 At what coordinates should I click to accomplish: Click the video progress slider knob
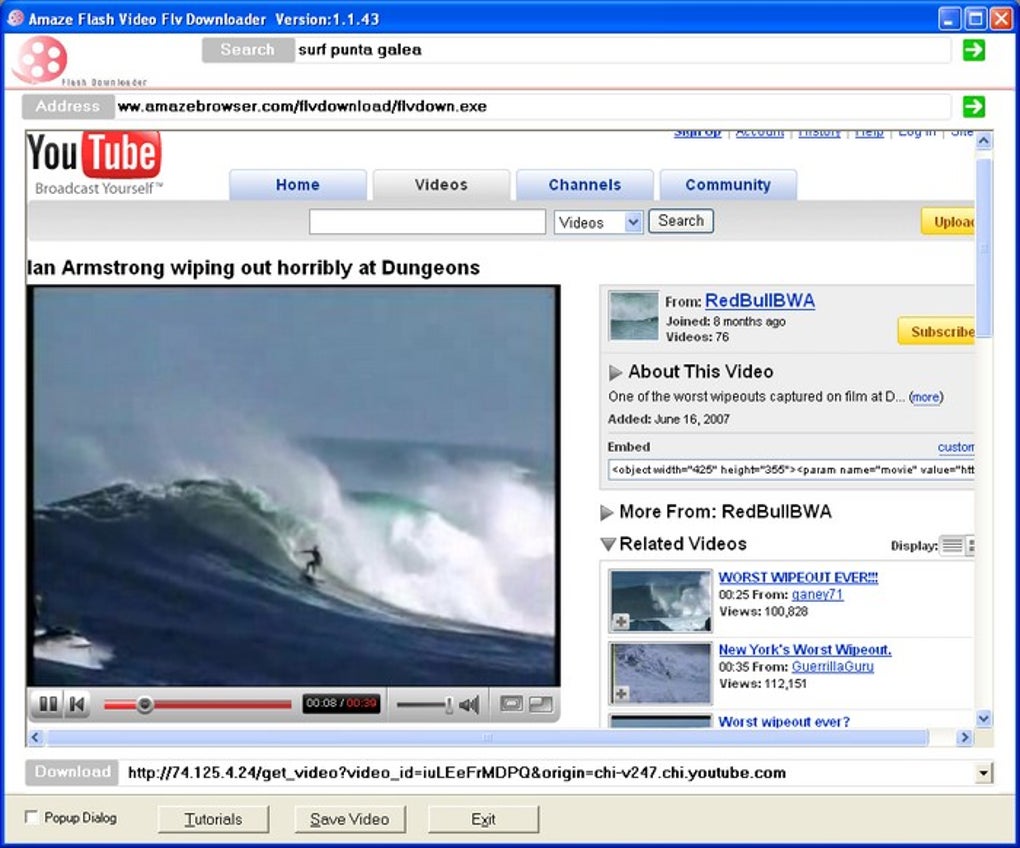(144, 704)
